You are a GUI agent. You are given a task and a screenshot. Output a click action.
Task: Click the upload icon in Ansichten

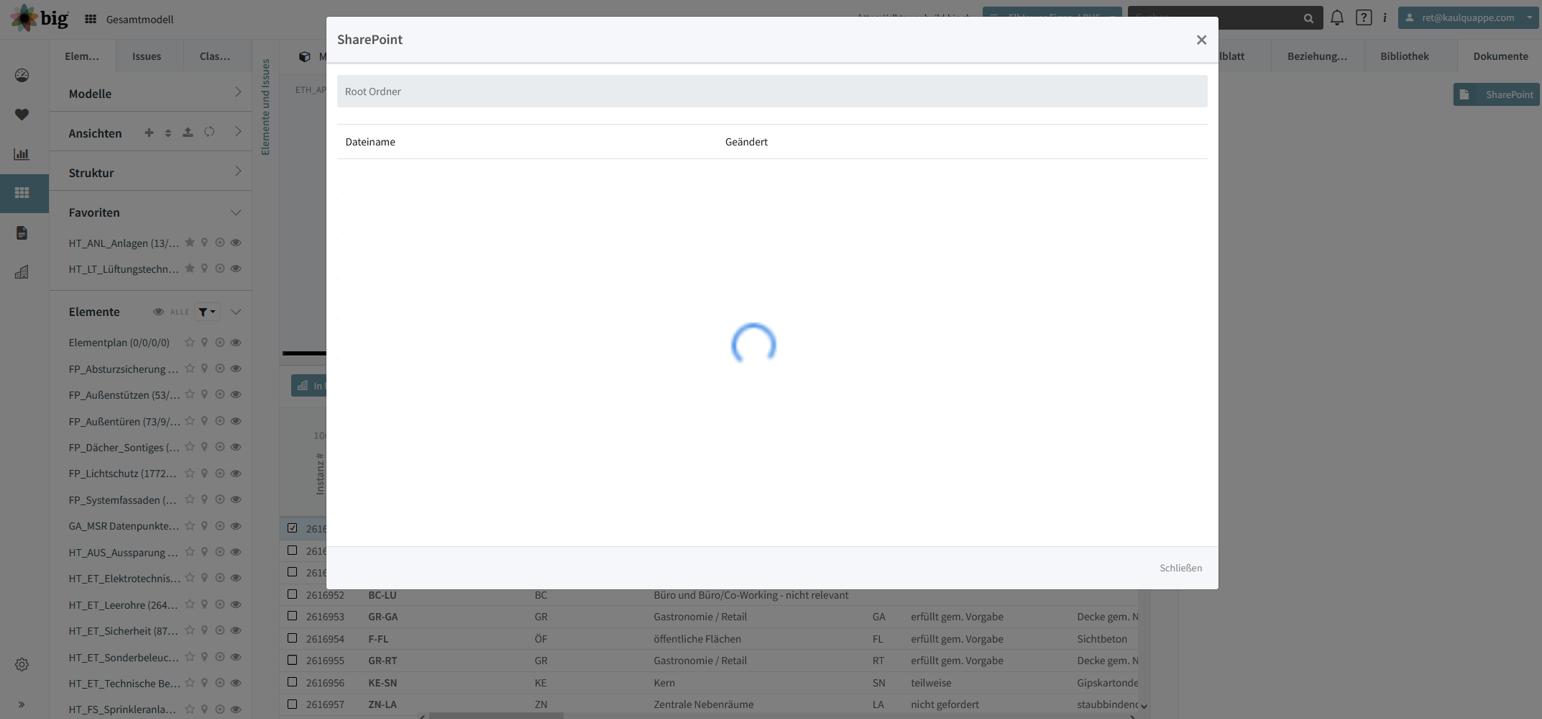[x=188, y=132]
